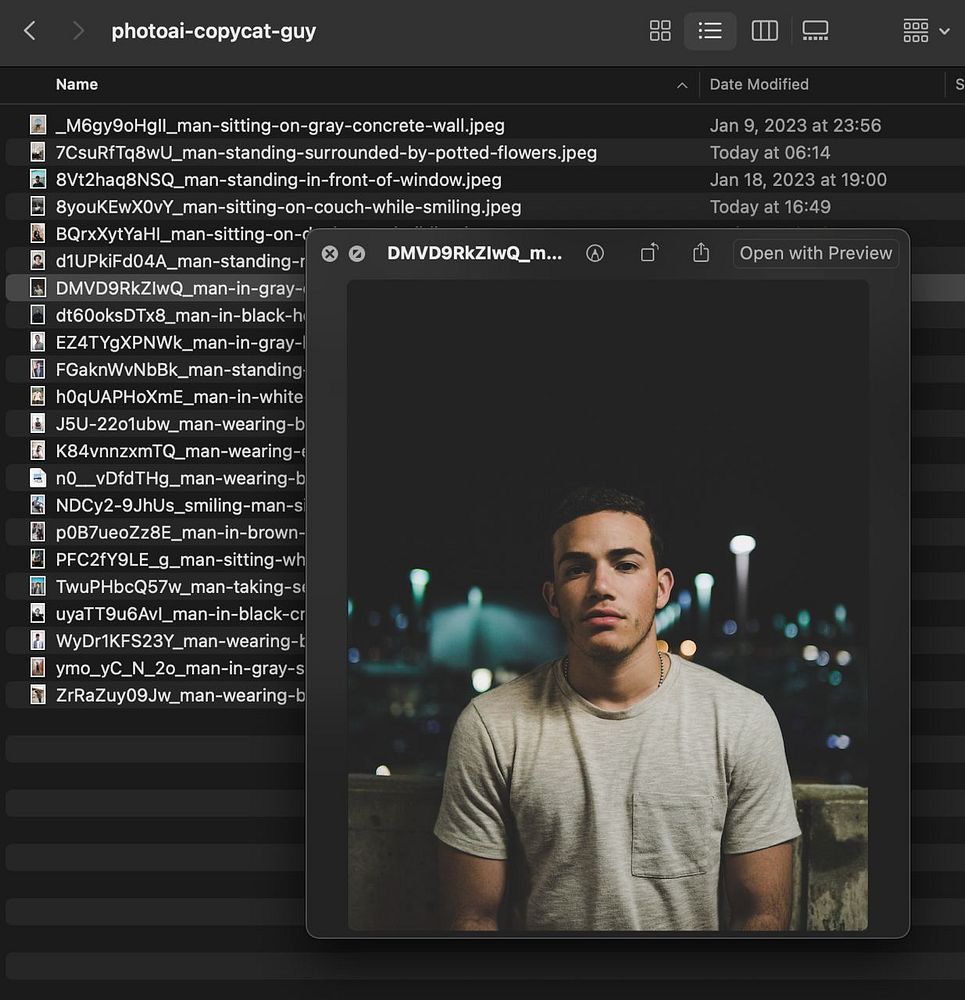The image size is (965, 1000).
Task: Expand Quick Look to full screen
Action: pos(357,254)
